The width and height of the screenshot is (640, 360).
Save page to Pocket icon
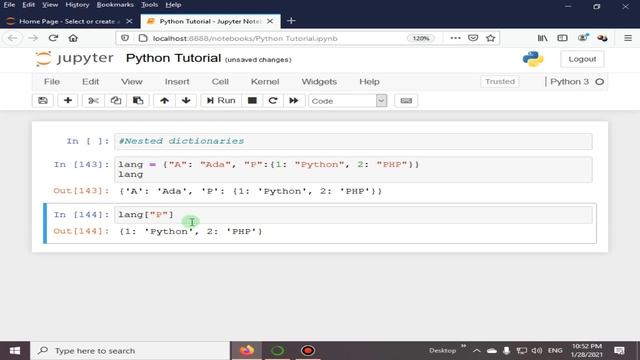point(473,38)
